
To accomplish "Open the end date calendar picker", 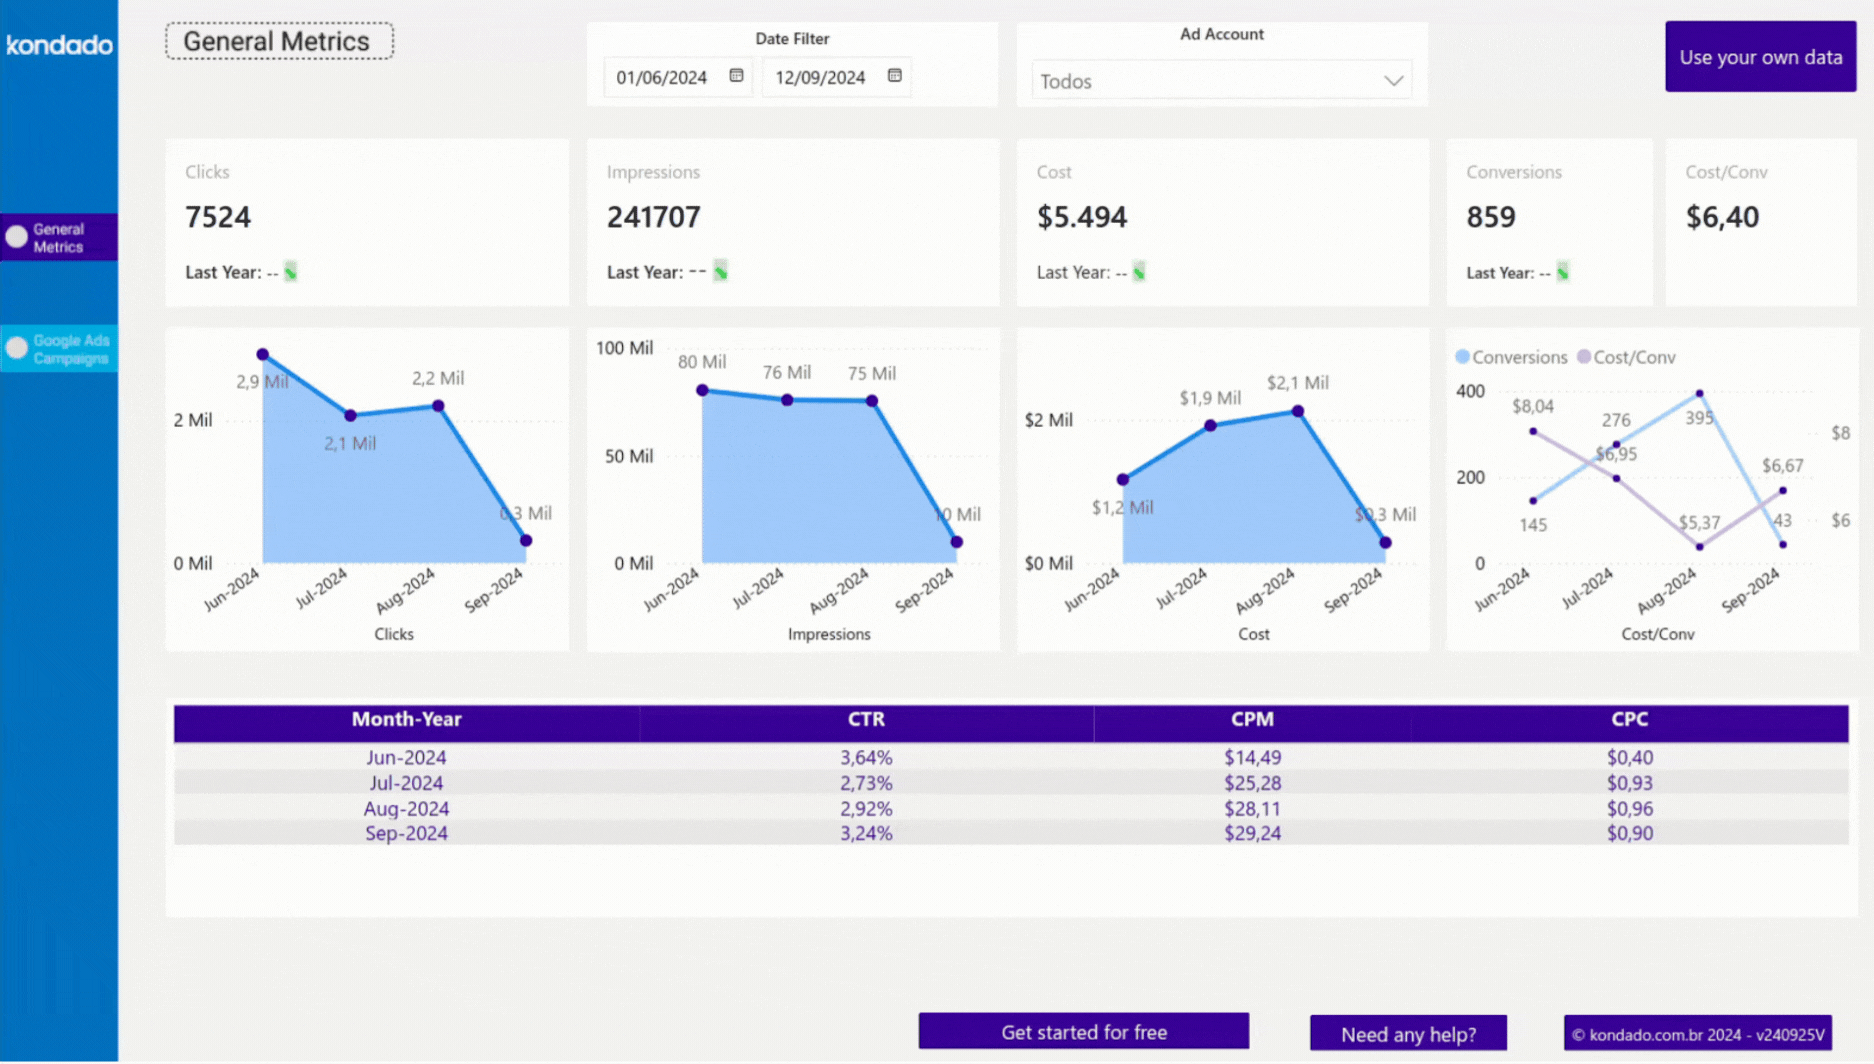I will click(895, 76).
